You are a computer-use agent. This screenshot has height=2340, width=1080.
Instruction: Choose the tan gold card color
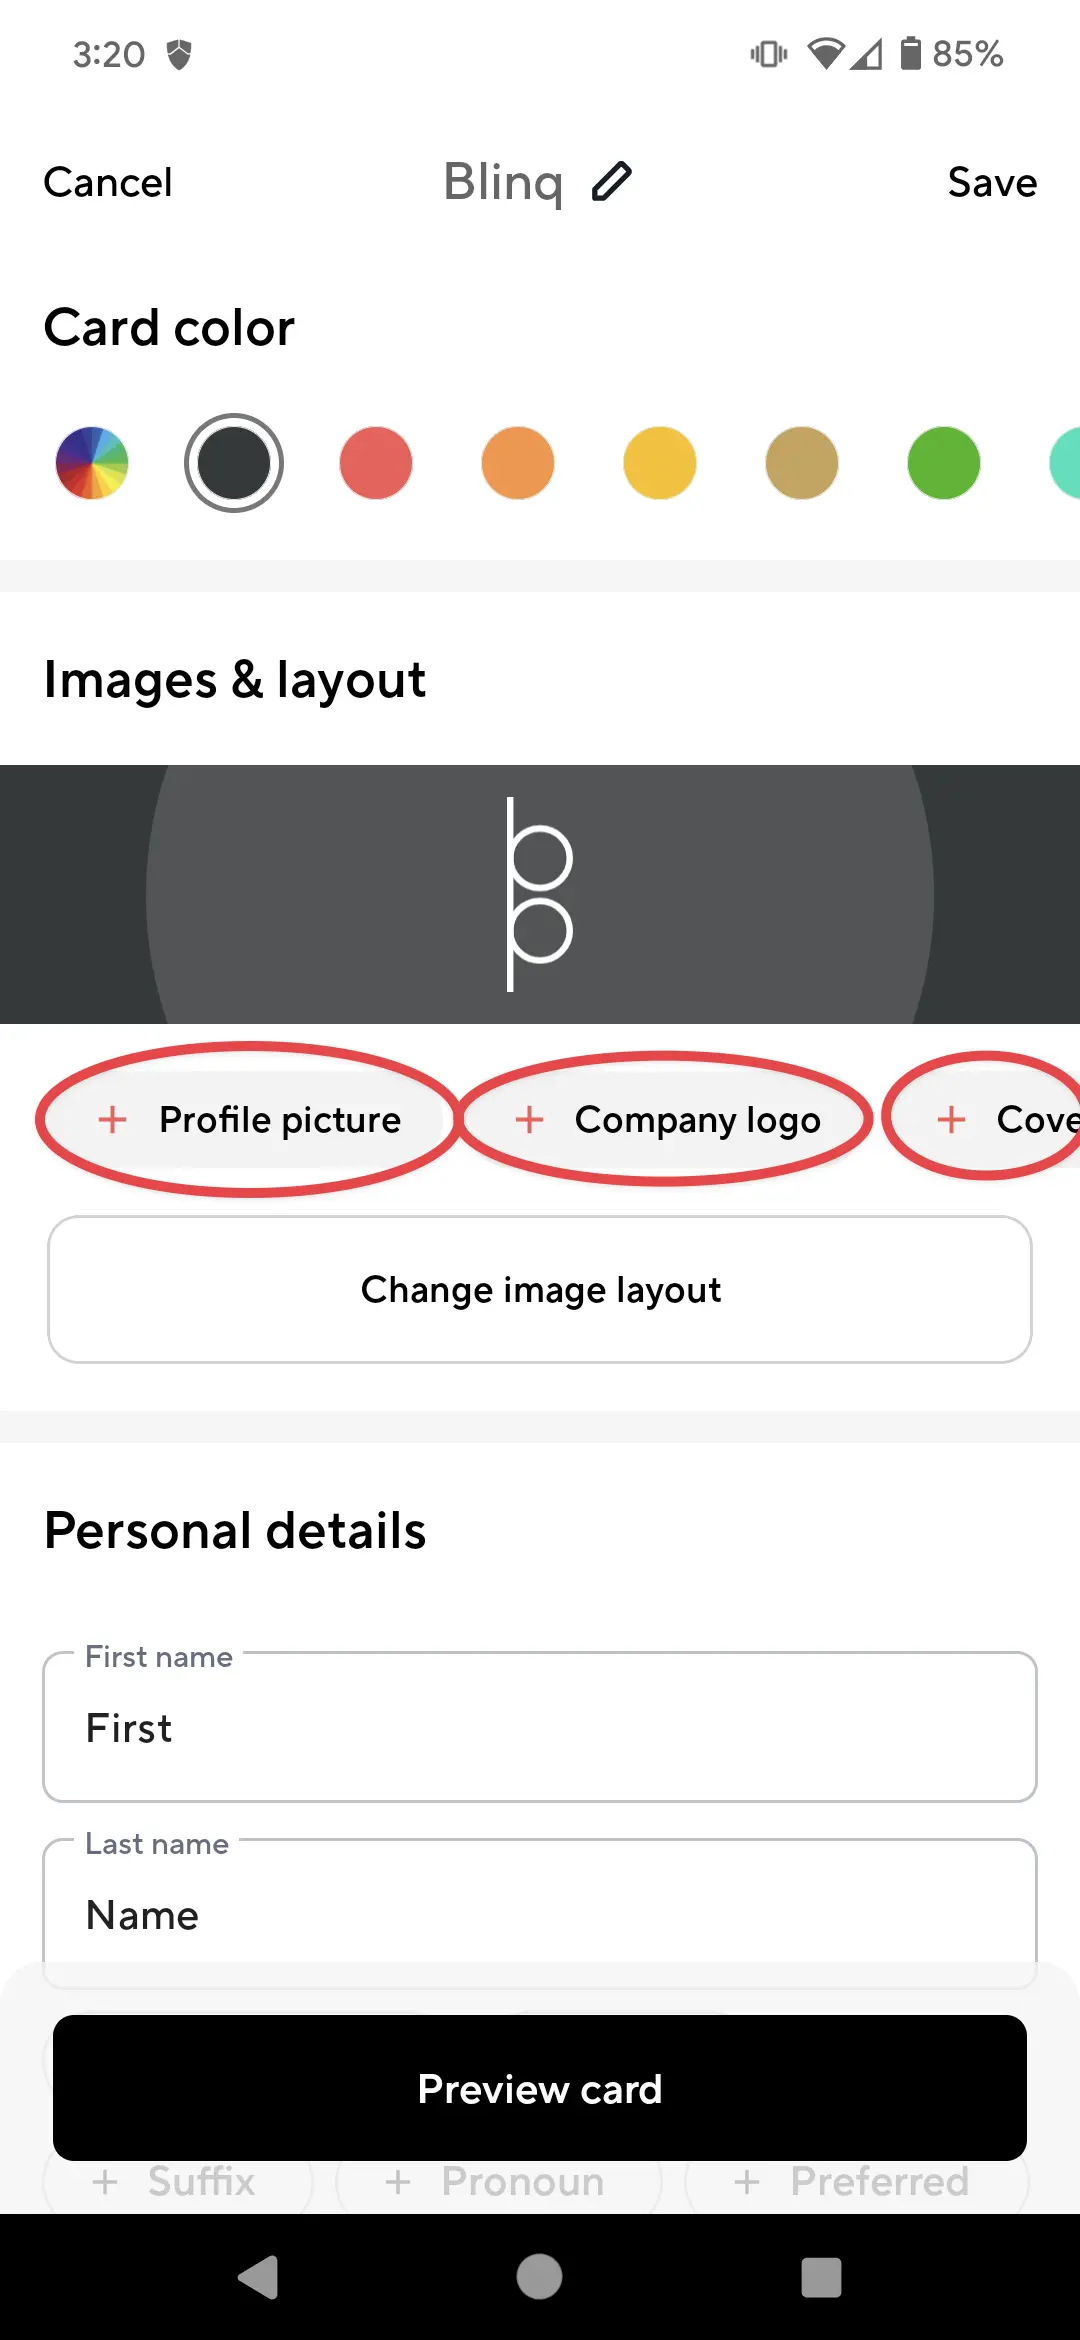tap(802, 463)
